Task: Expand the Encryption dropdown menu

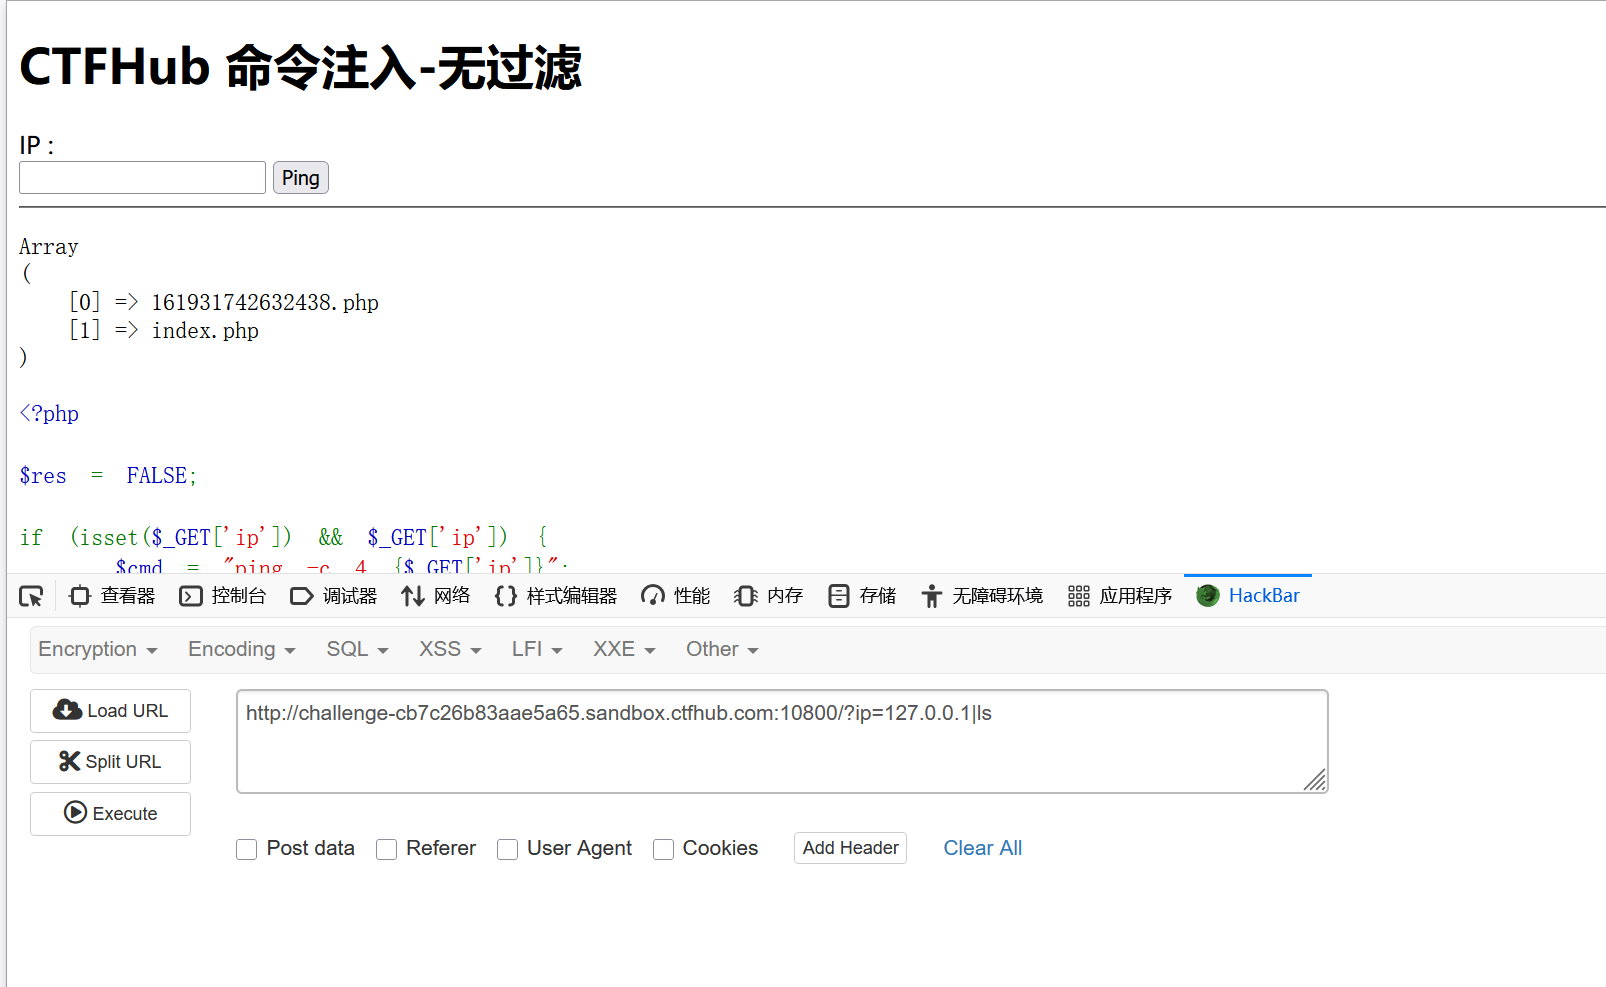Action: coord(98,649)
